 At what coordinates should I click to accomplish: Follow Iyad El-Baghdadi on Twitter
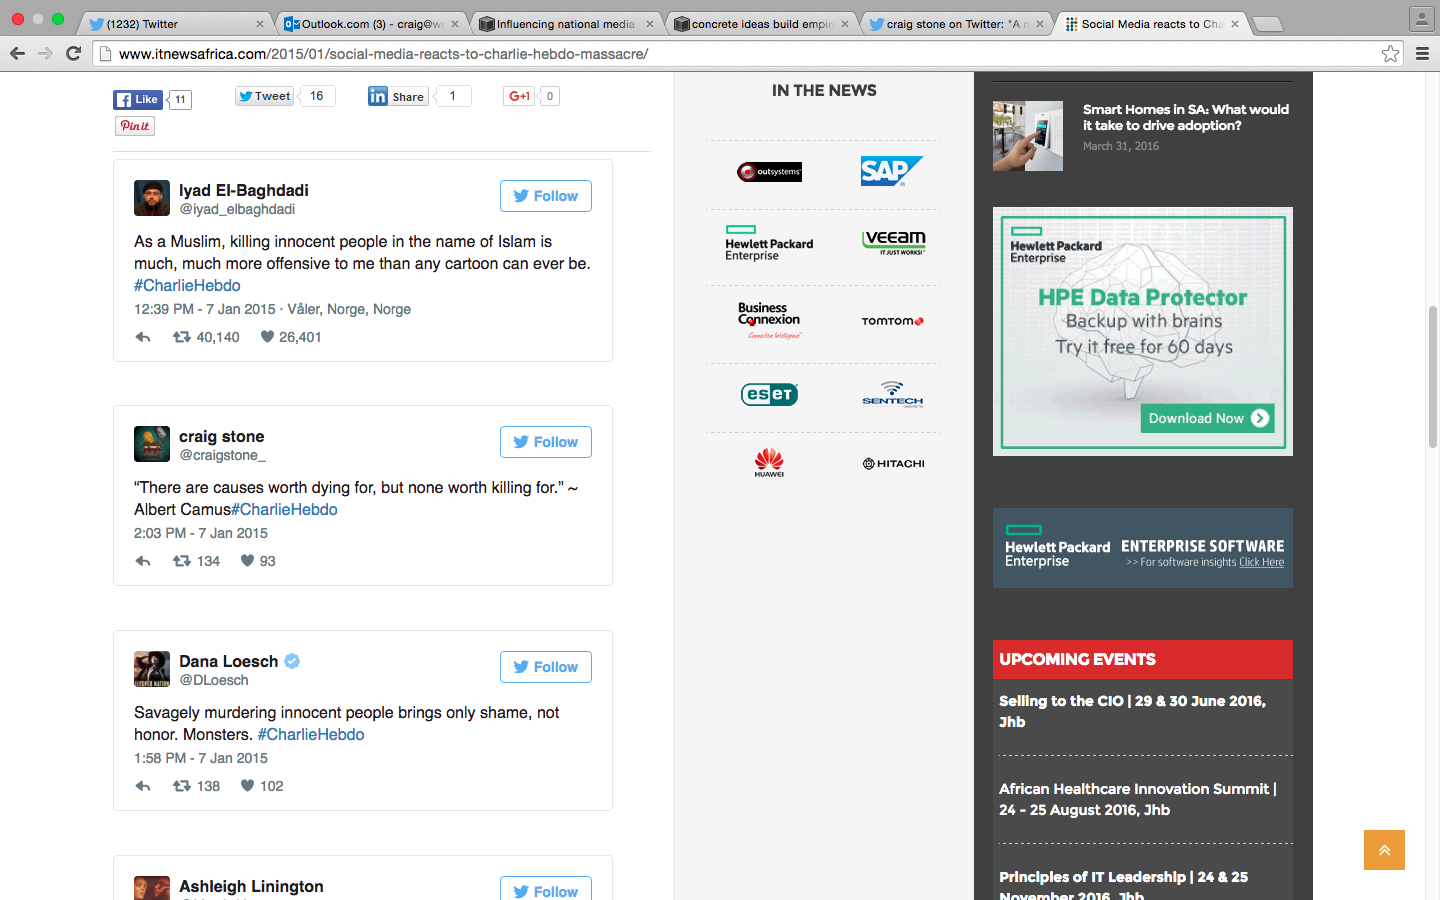point(546,196)
